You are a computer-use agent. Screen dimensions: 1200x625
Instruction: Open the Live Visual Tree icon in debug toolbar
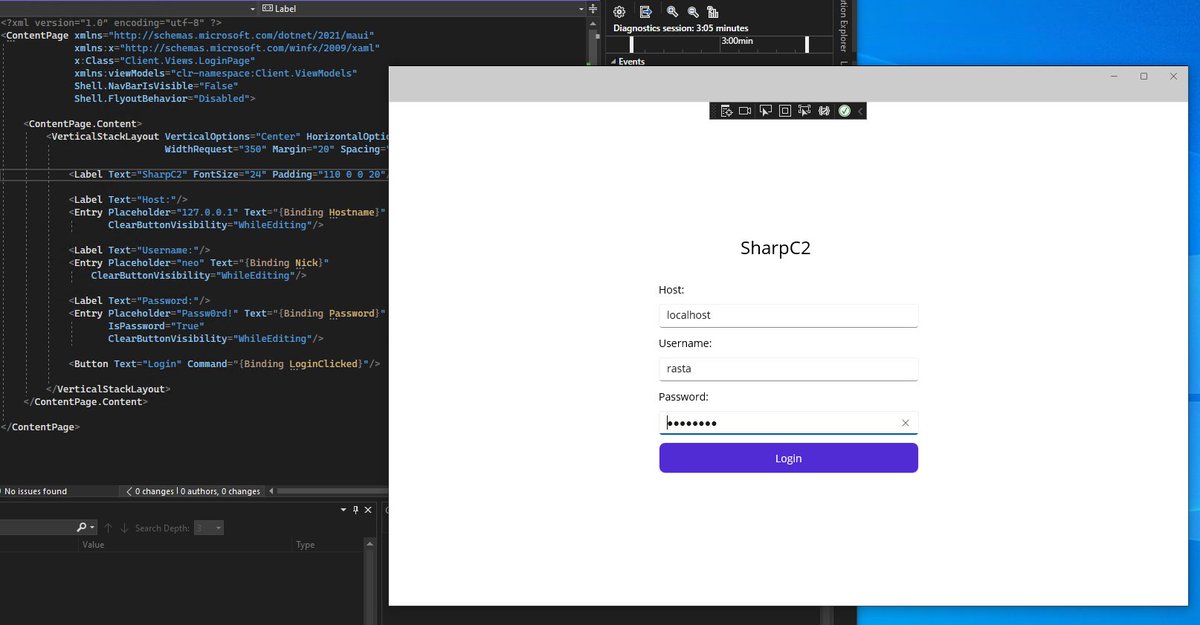[726, 111]
